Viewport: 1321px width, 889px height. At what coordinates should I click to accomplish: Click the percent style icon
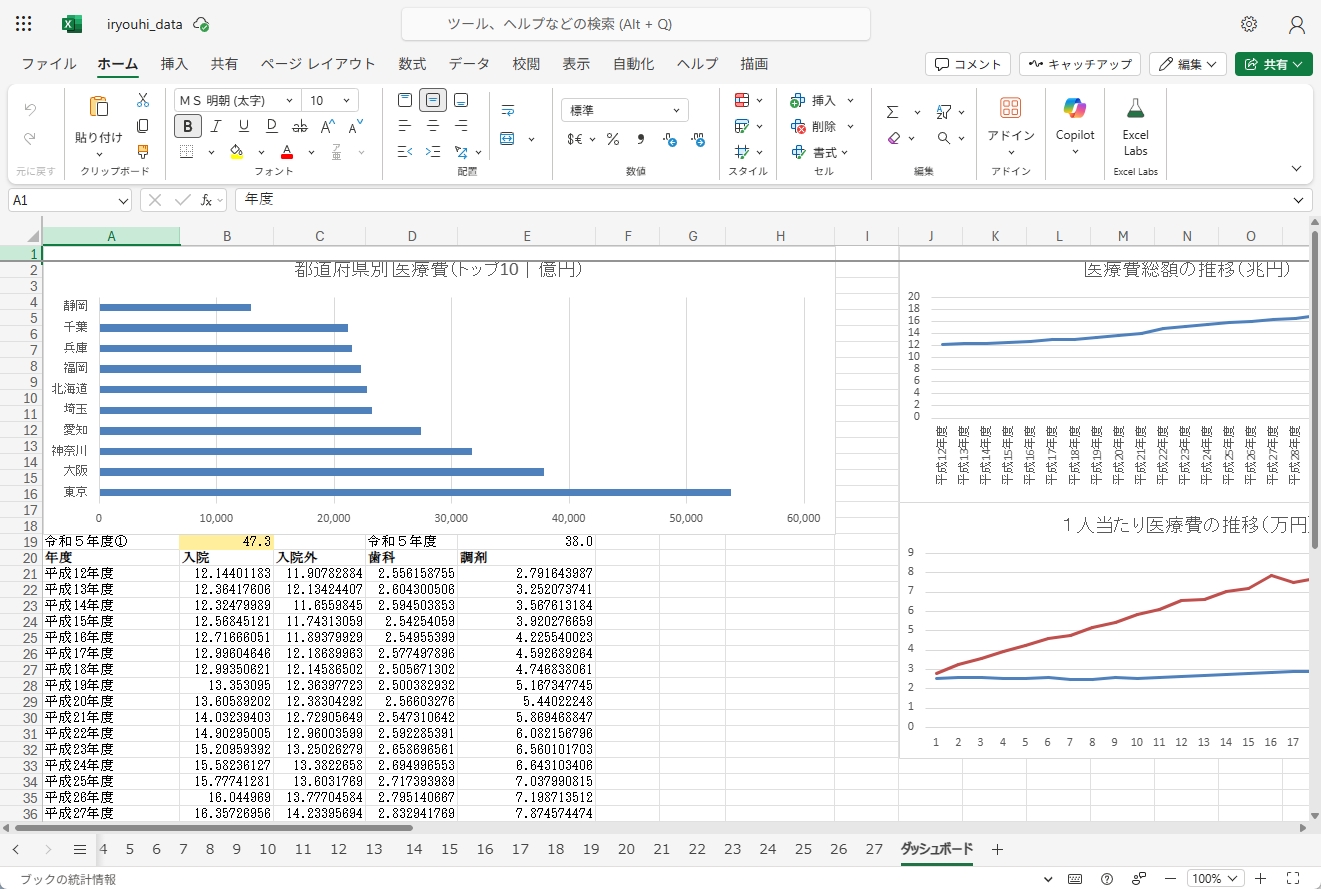tap(612, 139)
